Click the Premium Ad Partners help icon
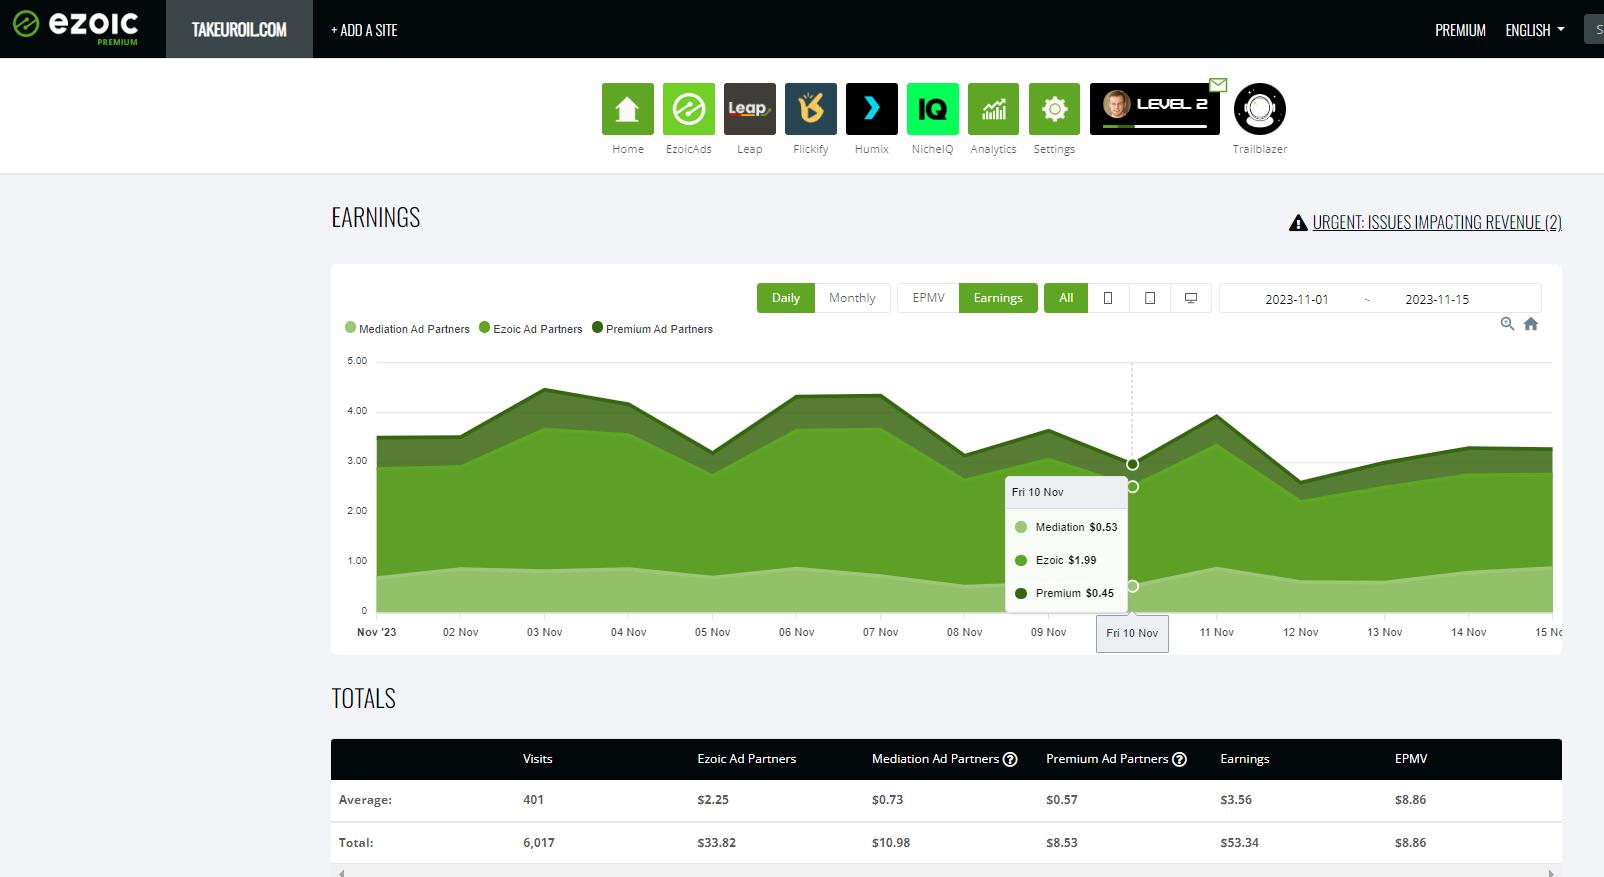The width and height of the screenshot is (1604, 877). tap(1179, 759)
